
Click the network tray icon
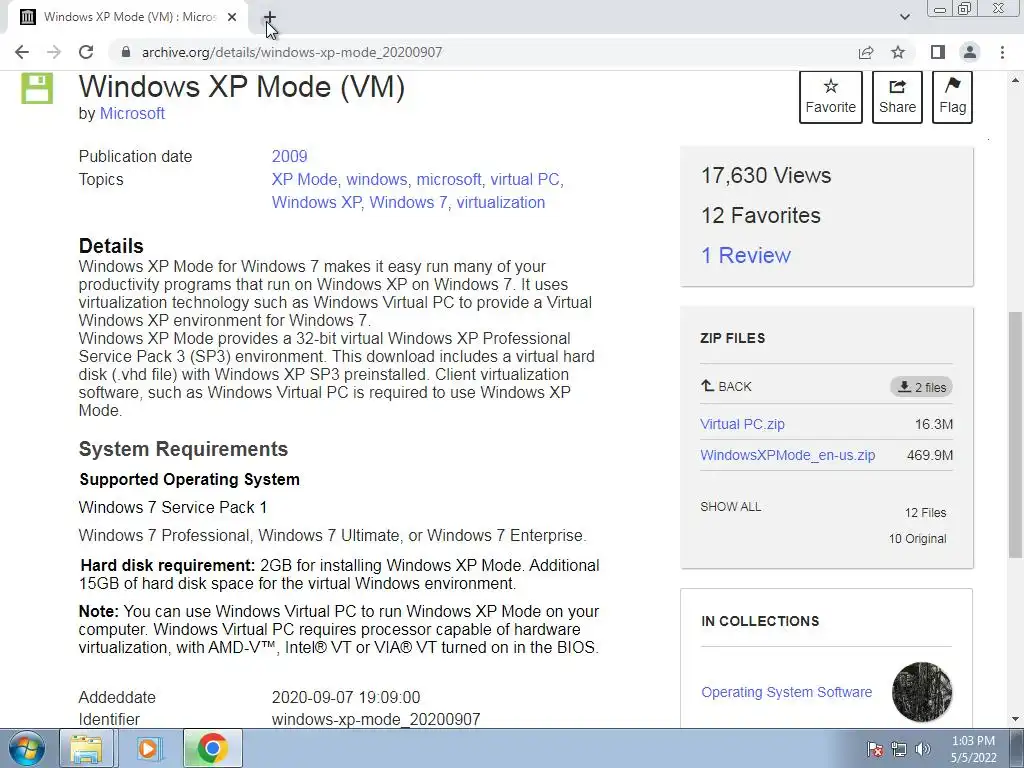pyautogui.click(x=899, y=749)
